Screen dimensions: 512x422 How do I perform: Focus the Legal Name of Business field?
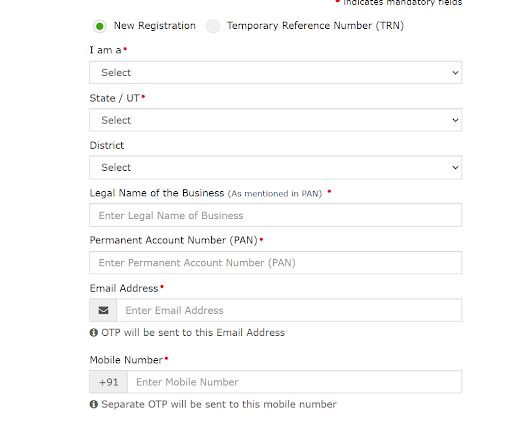[276, 215]
